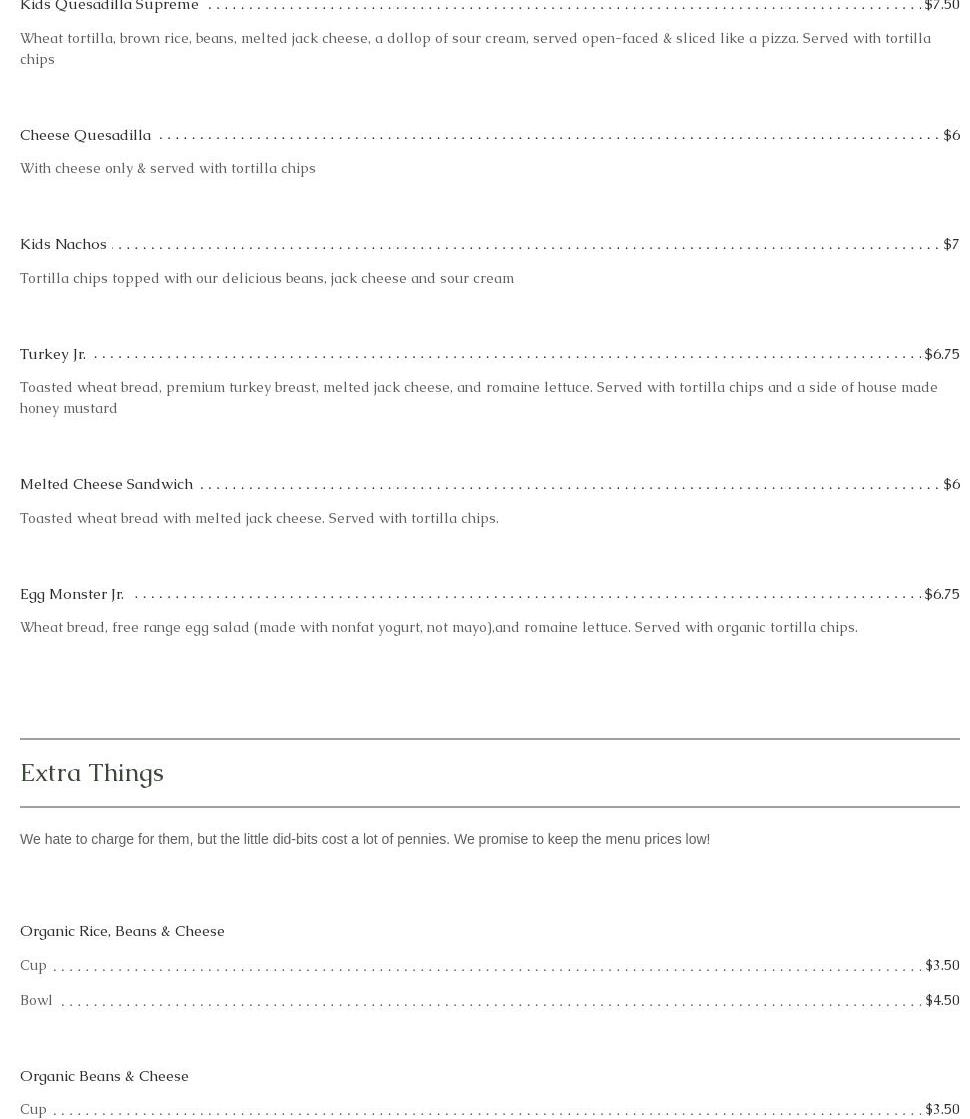Click the 'We hate to charge' note
The height and width of the screenshot is (1119, 970).
click(x=365, y=839)
